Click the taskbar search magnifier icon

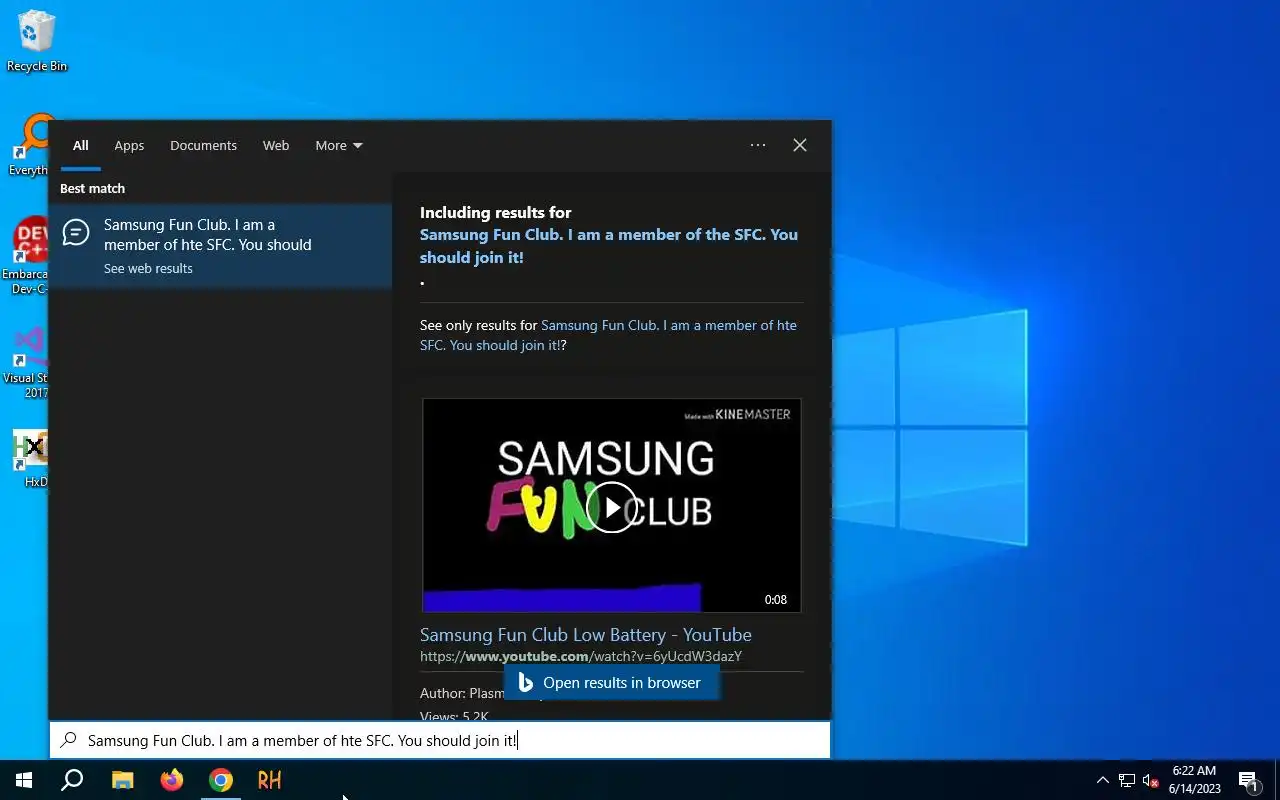coord(72,780)
